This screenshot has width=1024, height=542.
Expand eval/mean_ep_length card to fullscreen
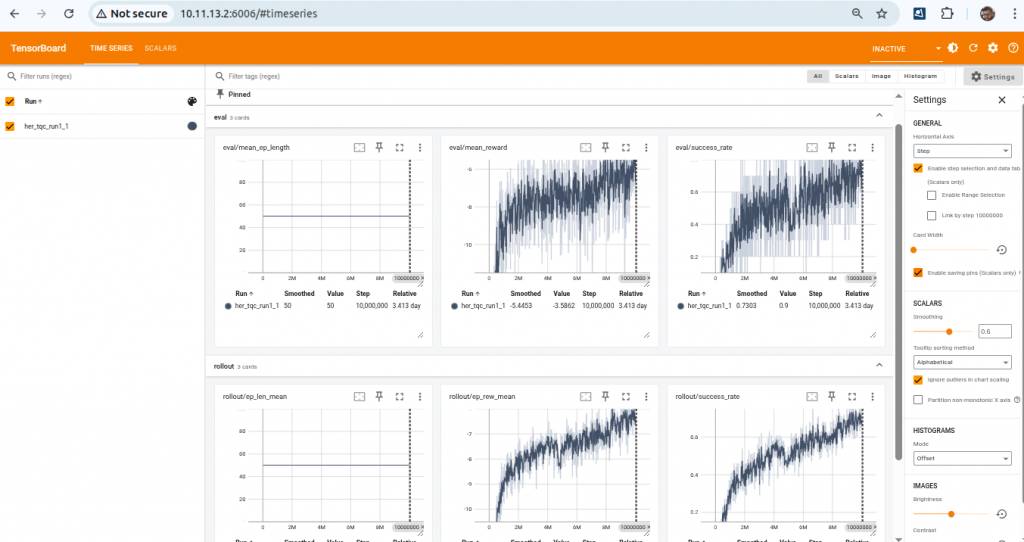coord(400,148)
